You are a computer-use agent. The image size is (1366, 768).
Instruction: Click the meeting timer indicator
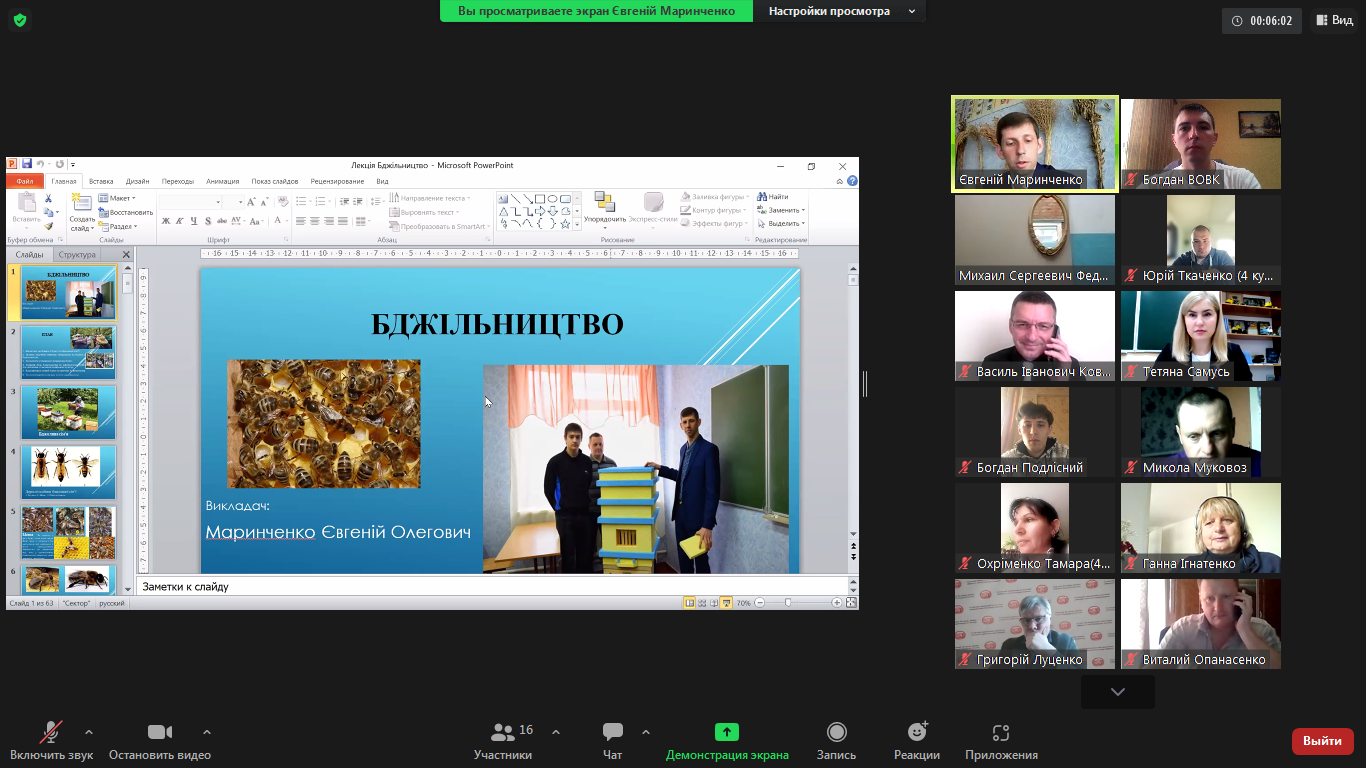pos(1262,20)
